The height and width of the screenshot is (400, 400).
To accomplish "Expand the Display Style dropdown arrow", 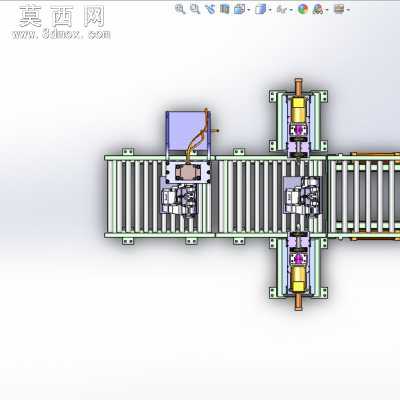I will coord(270,10).
